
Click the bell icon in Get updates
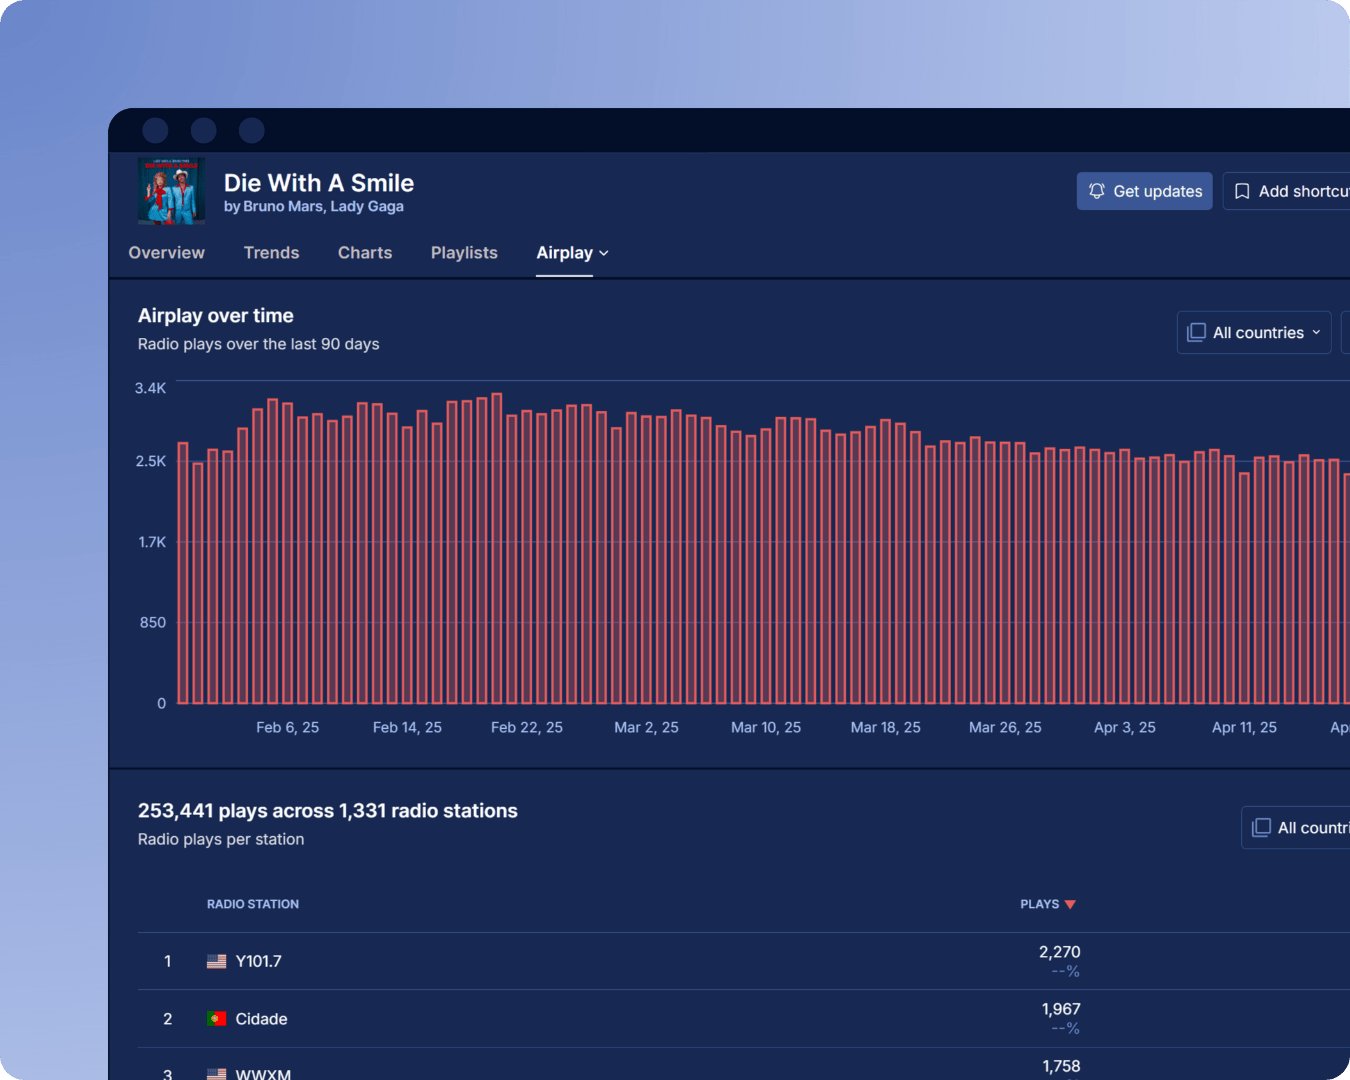[1097, 191]
